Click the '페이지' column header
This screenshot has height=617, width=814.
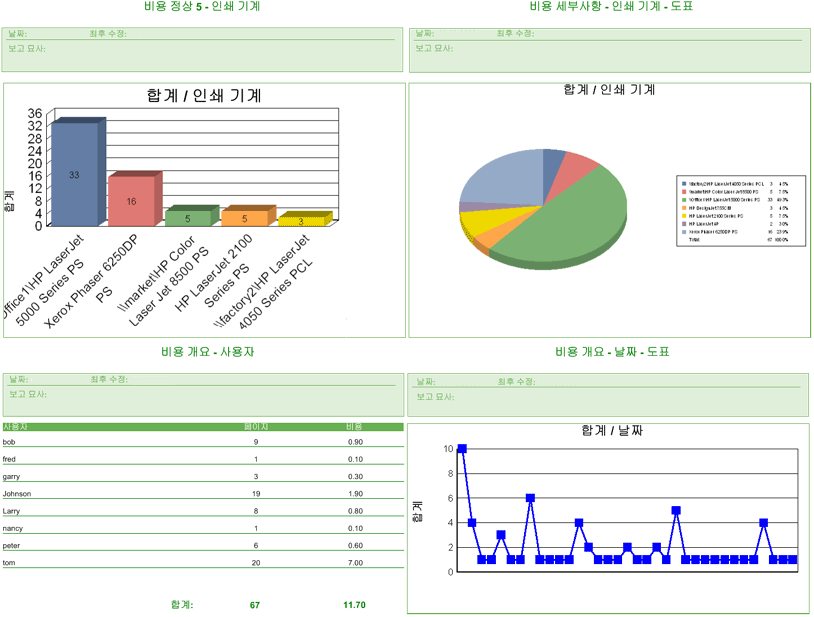pos(256,427)
